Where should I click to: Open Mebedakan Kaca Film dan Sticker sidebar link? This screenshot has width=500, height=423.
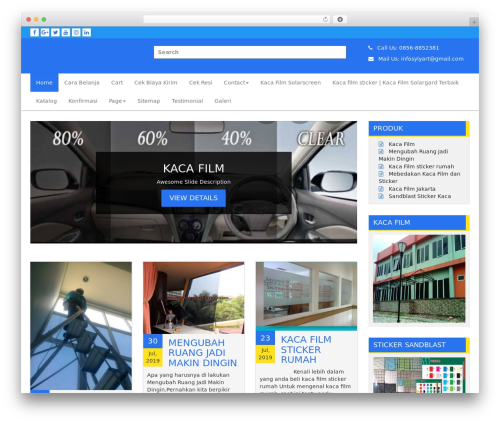pos(419,177)
